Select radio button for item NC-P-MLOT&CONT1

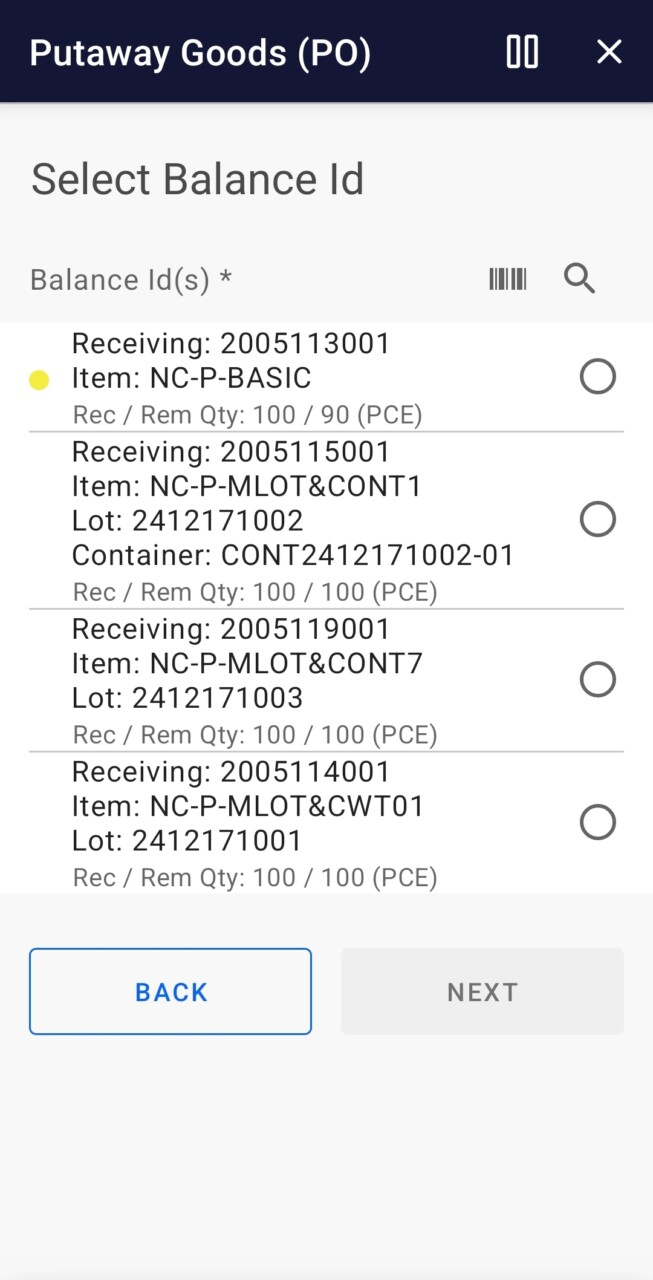click(598, 520)
